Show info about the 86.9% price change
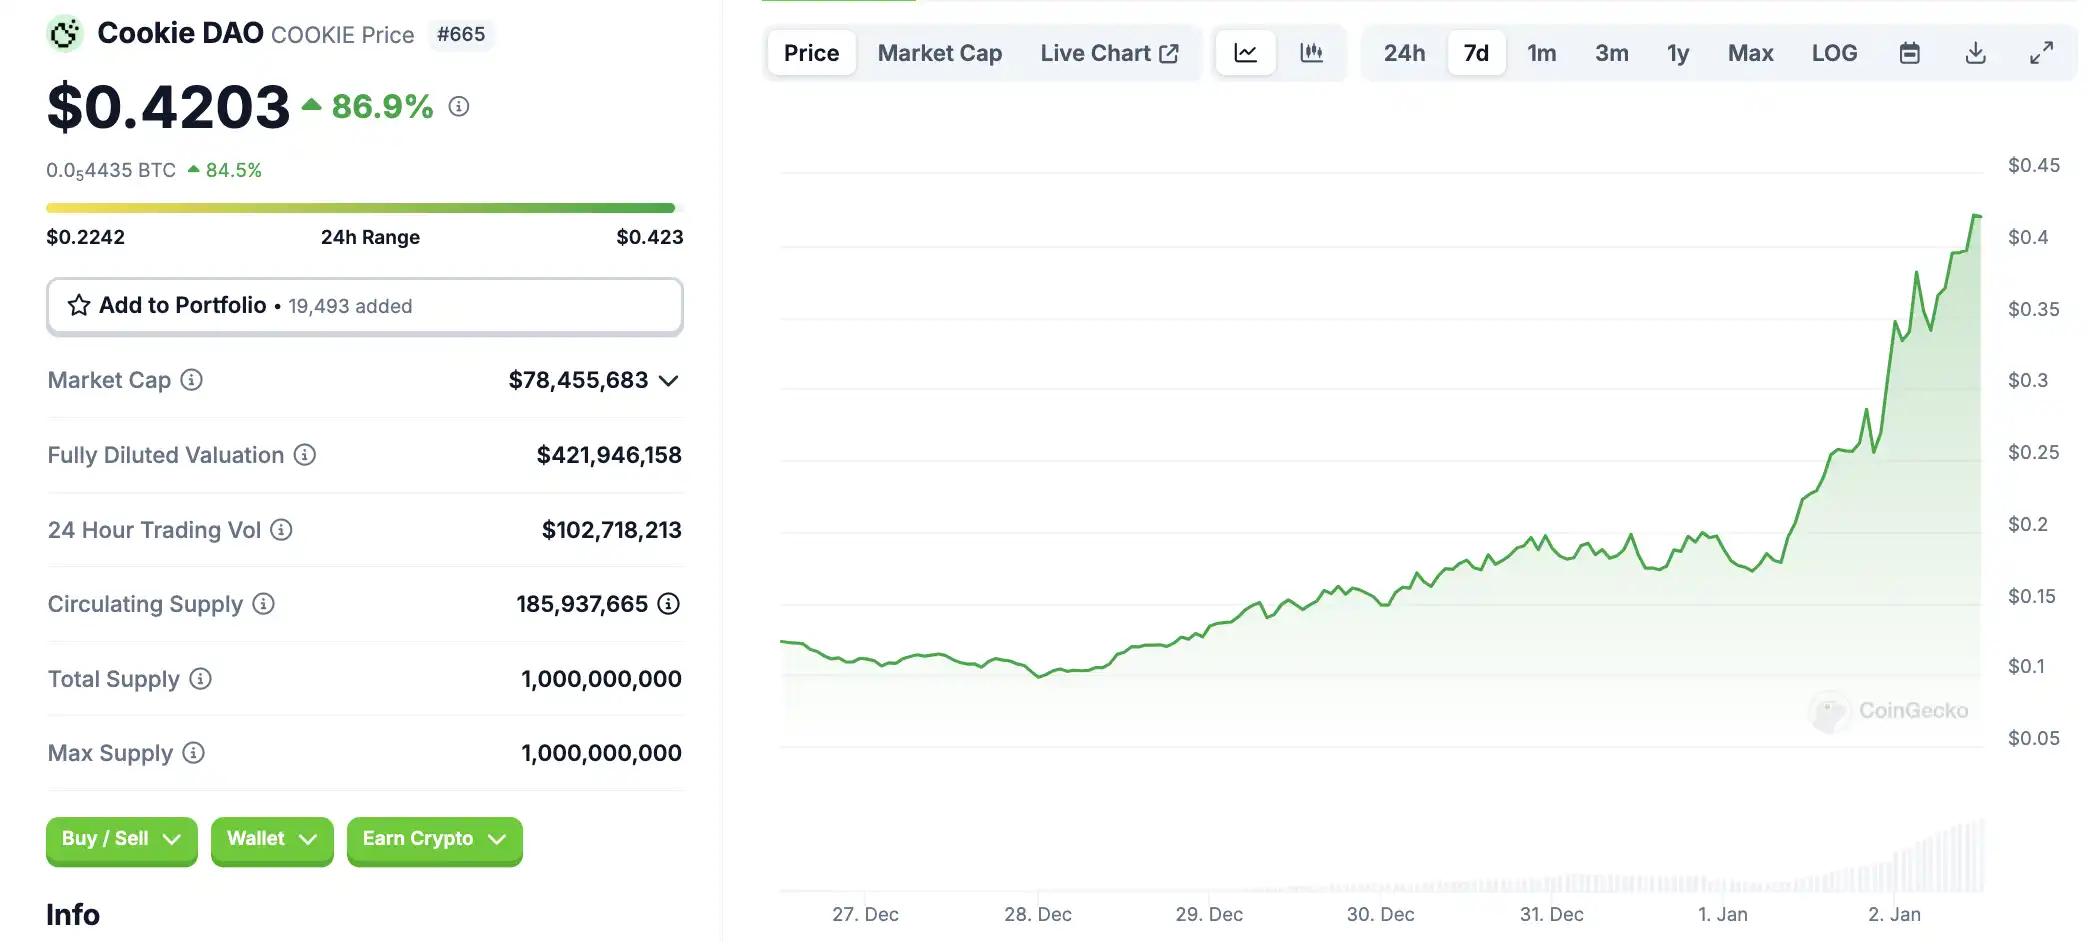The height and width of the screenshot is (942, 2088). click(459, 106)
